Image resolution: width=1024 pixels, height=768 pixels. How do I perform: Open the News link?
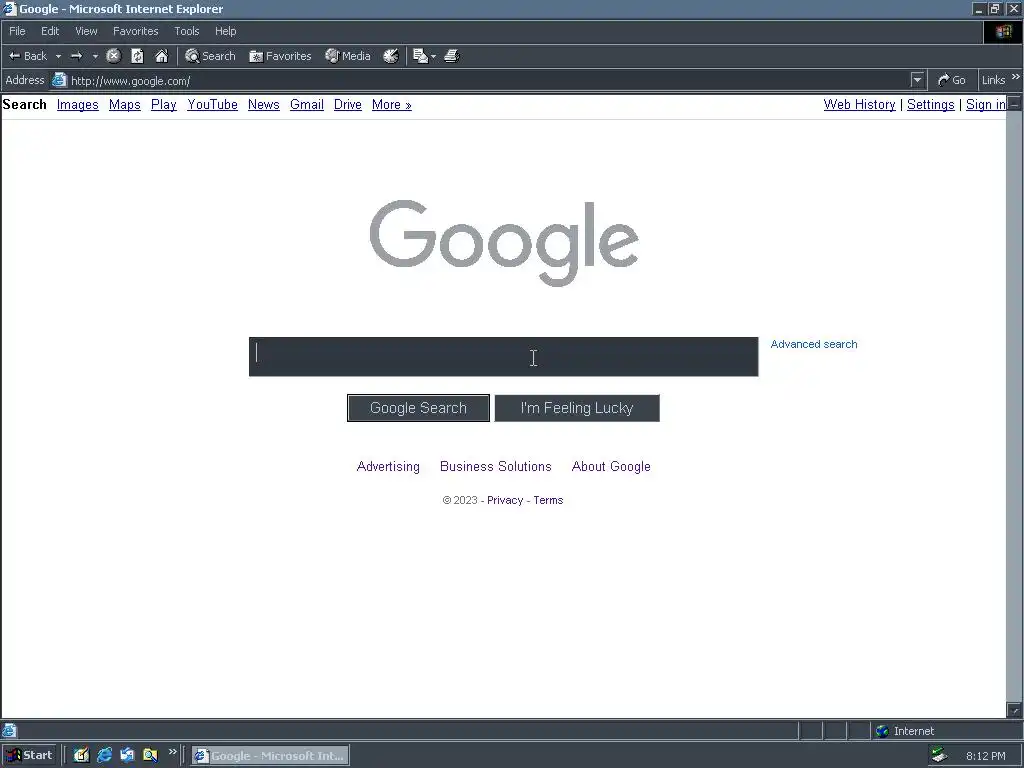264,104
